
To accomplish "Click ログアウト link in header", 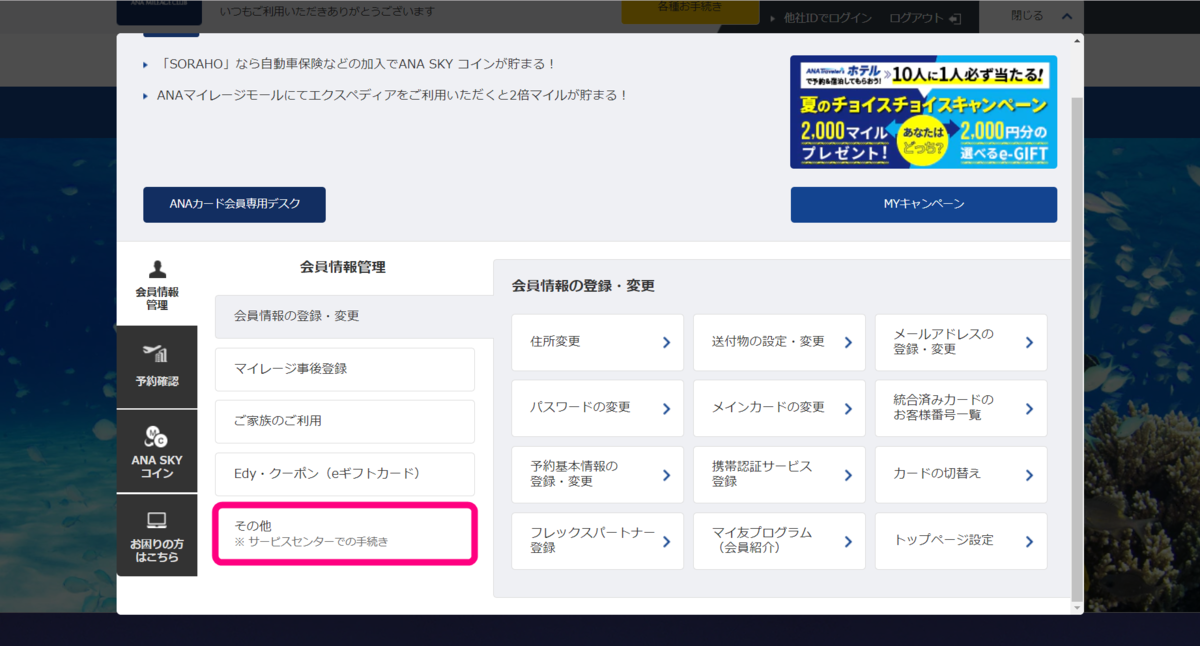I will (916, 18).
